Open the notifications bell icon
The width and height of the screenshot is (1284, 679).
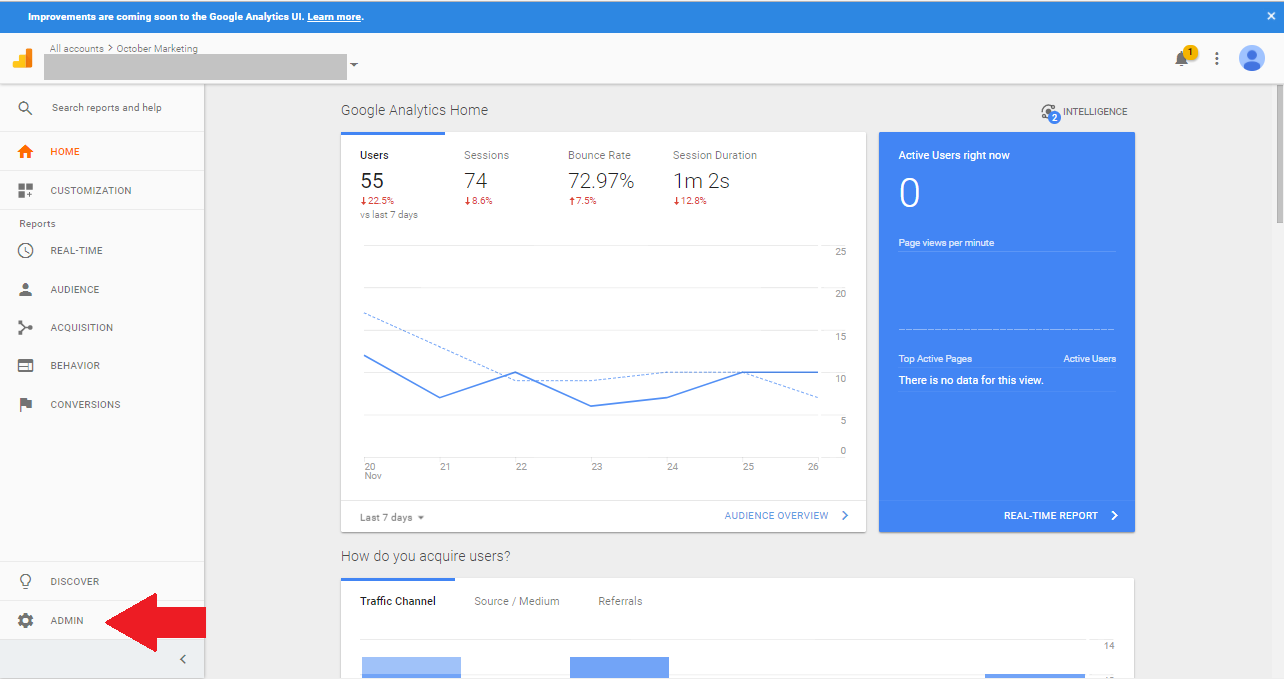(x=1181, y=59)
